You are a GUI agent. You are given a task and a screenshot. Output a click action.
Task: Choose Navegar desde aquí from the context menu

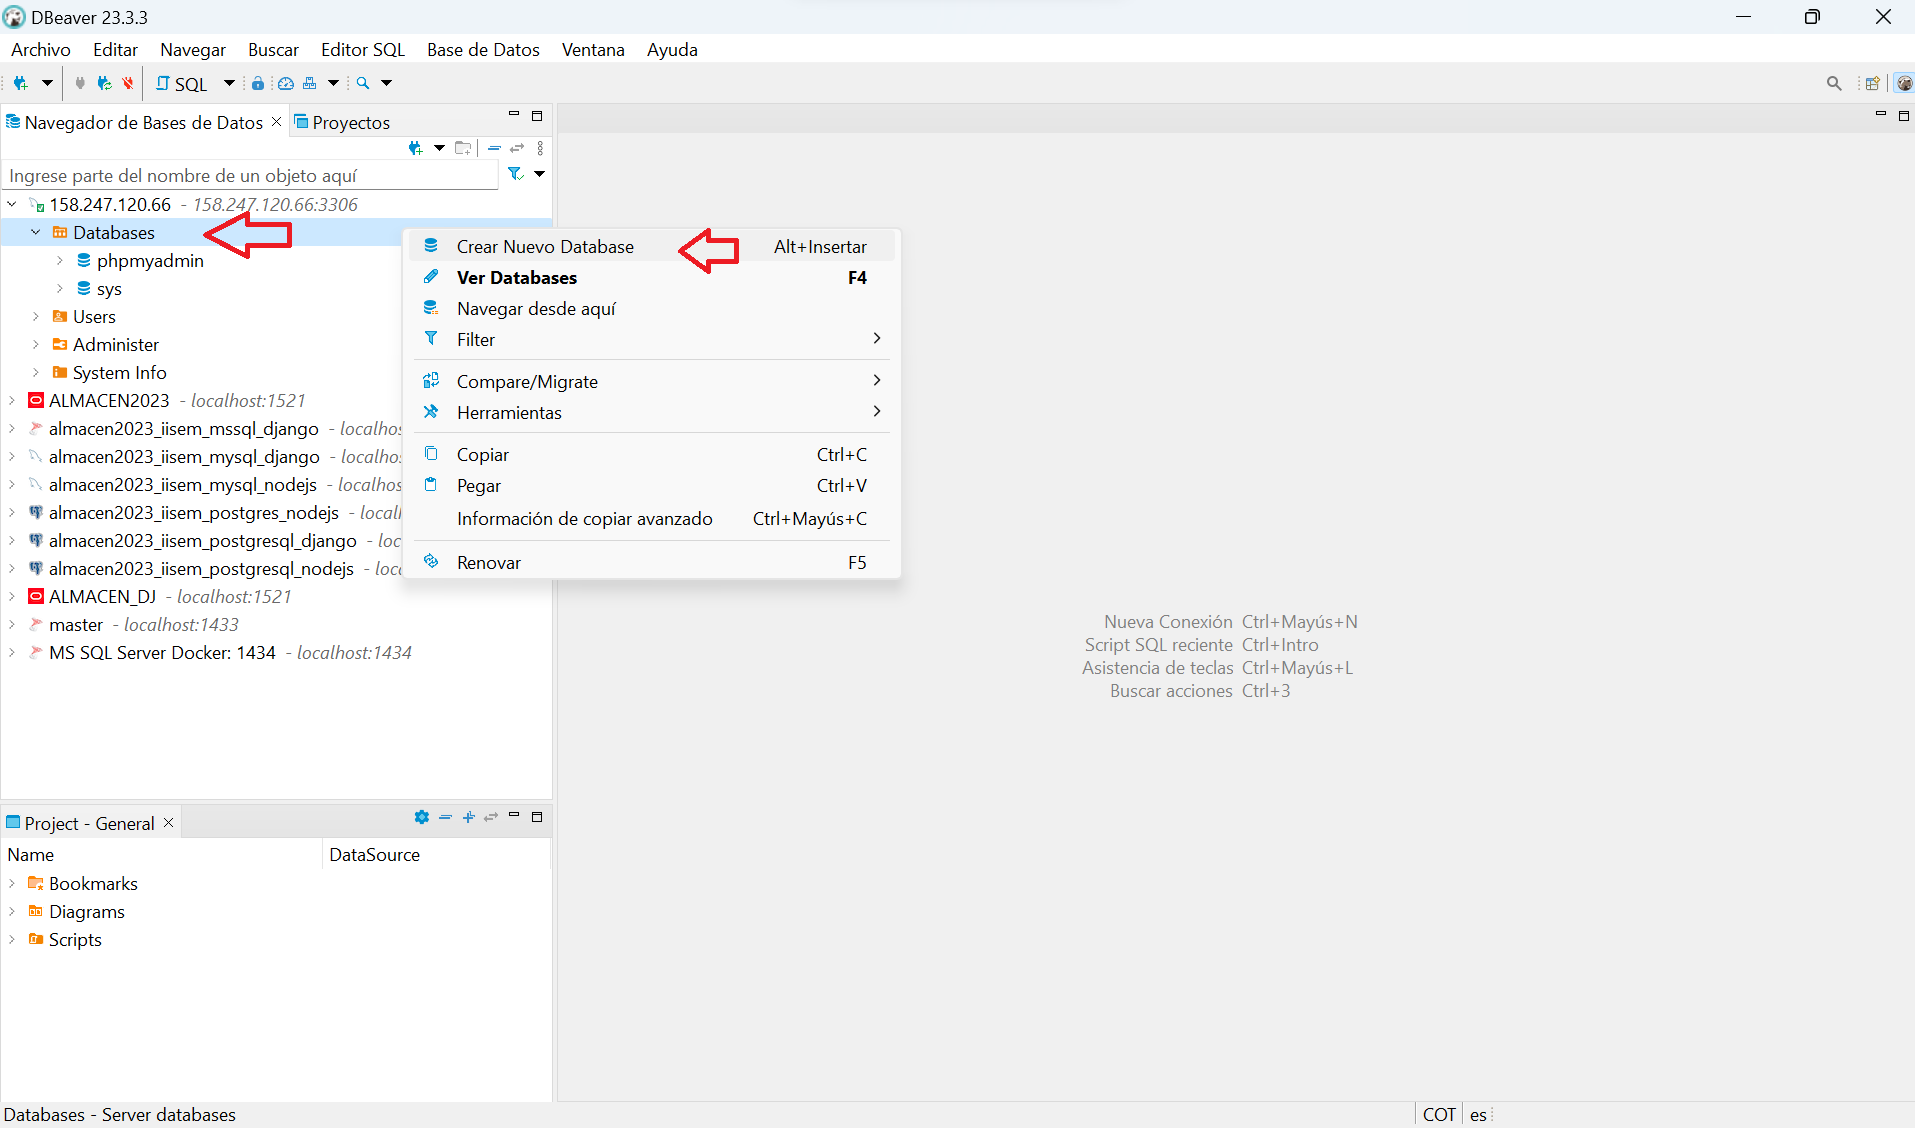click(651, 309)
